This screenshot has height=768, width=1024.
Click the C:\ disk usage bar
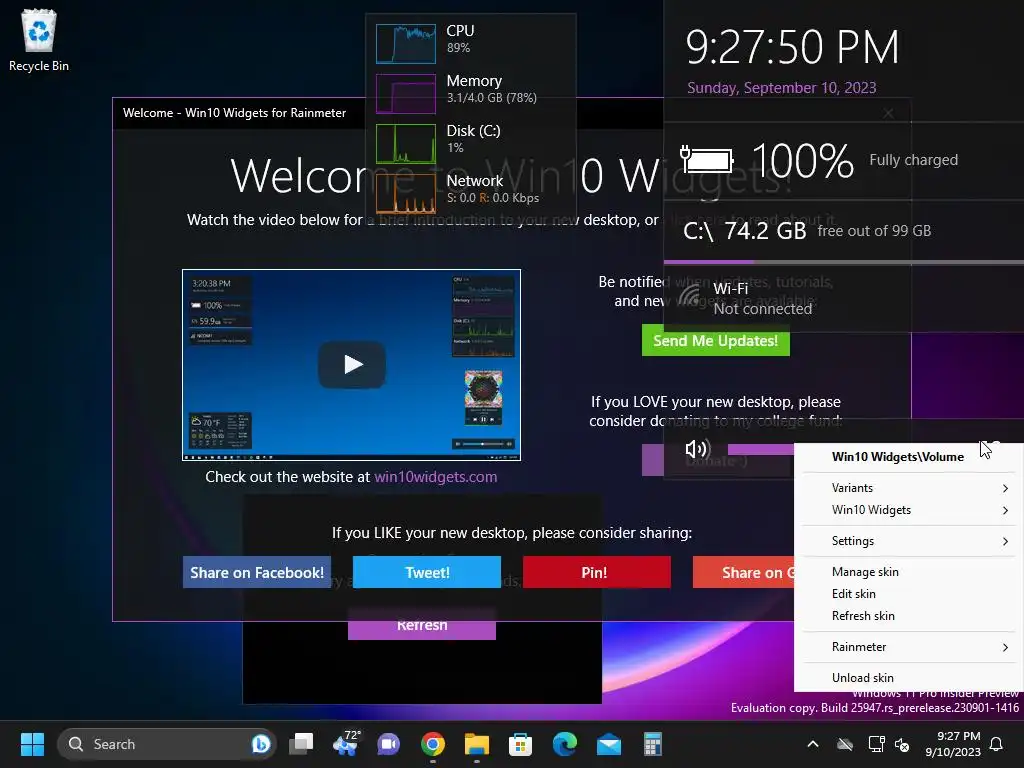[844, 262]
